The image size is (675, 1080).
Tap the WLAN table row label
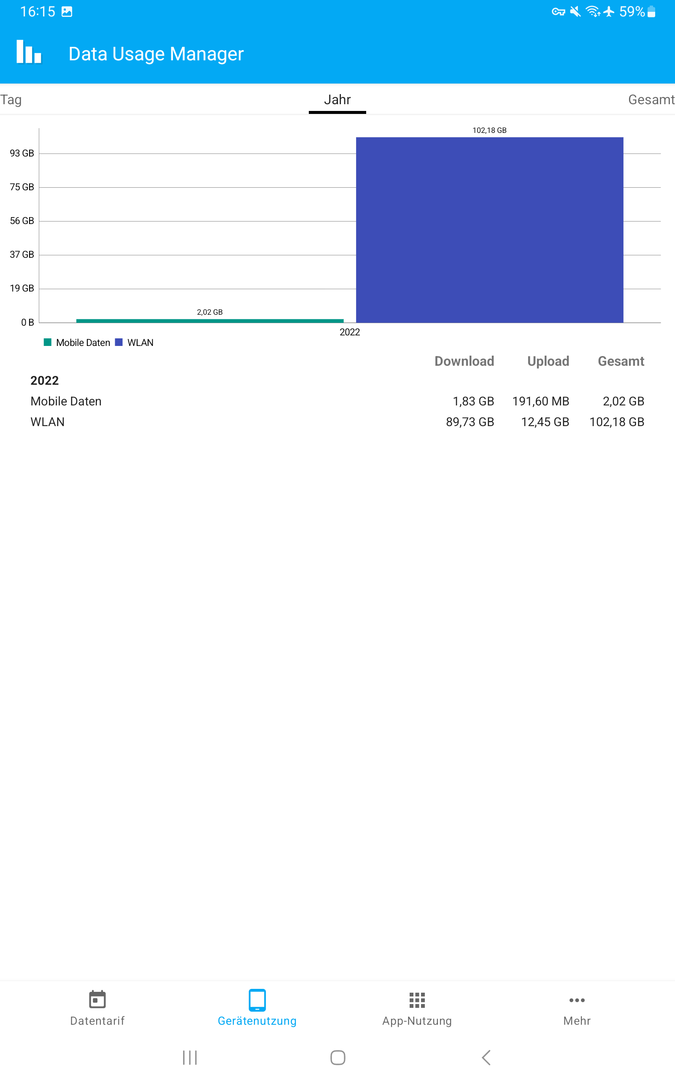(x=47, y=422)
